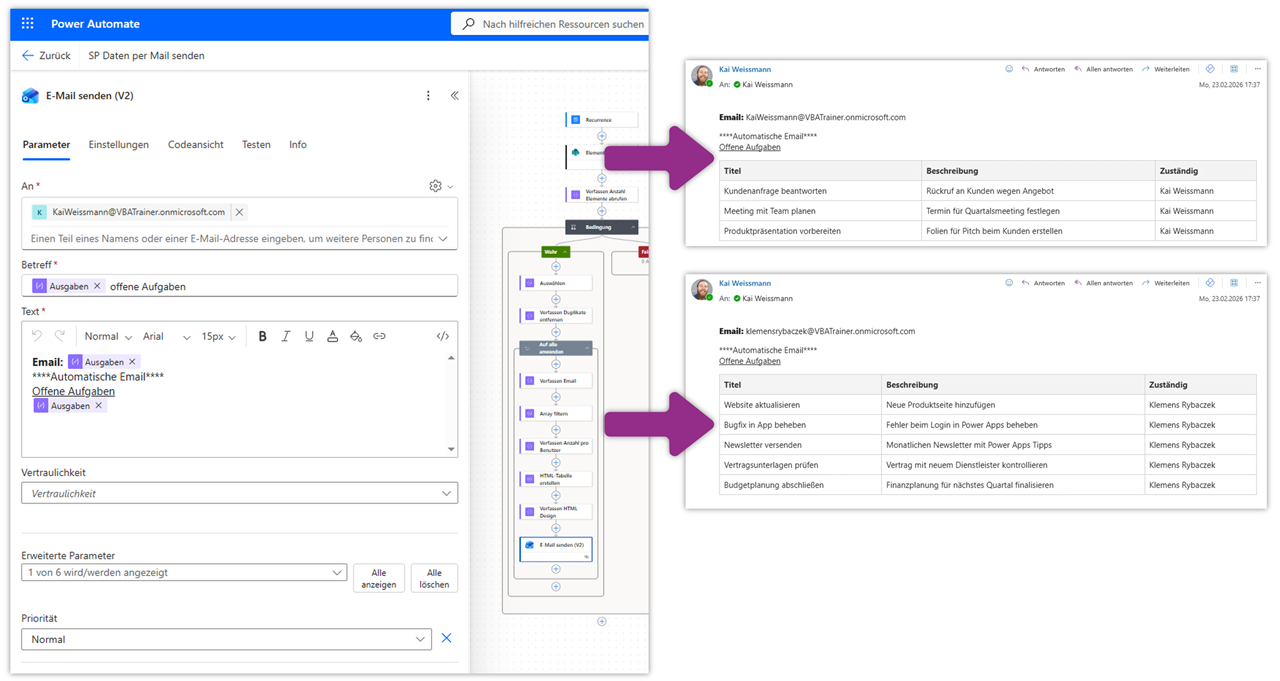Click the undo icon in the text editor
This screenshot has height=681, width=1280.
point(37,336)
